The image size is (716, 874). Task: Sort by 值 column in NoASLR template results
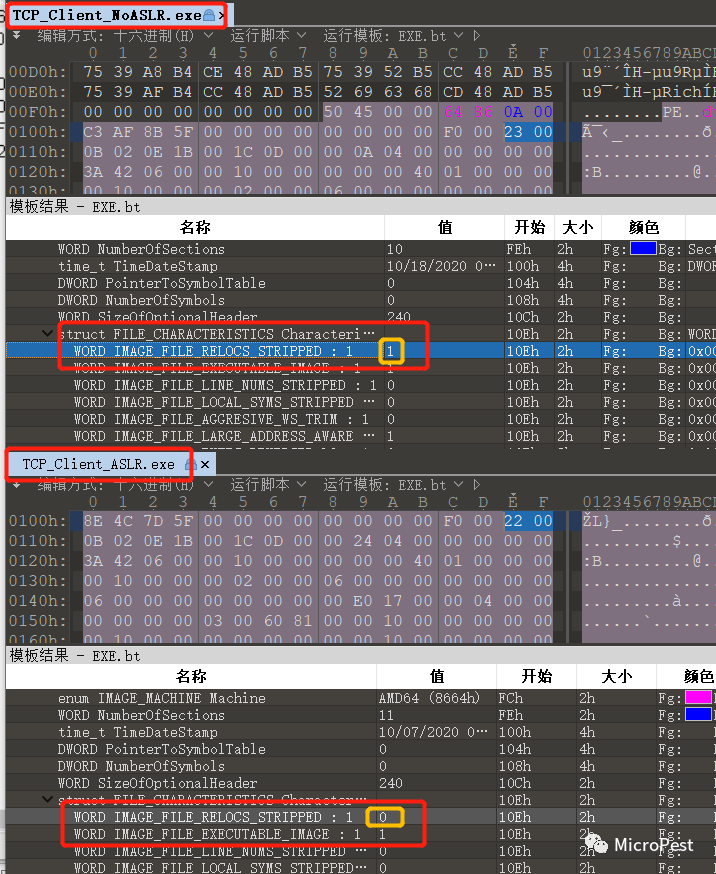(x=445, y=227)
